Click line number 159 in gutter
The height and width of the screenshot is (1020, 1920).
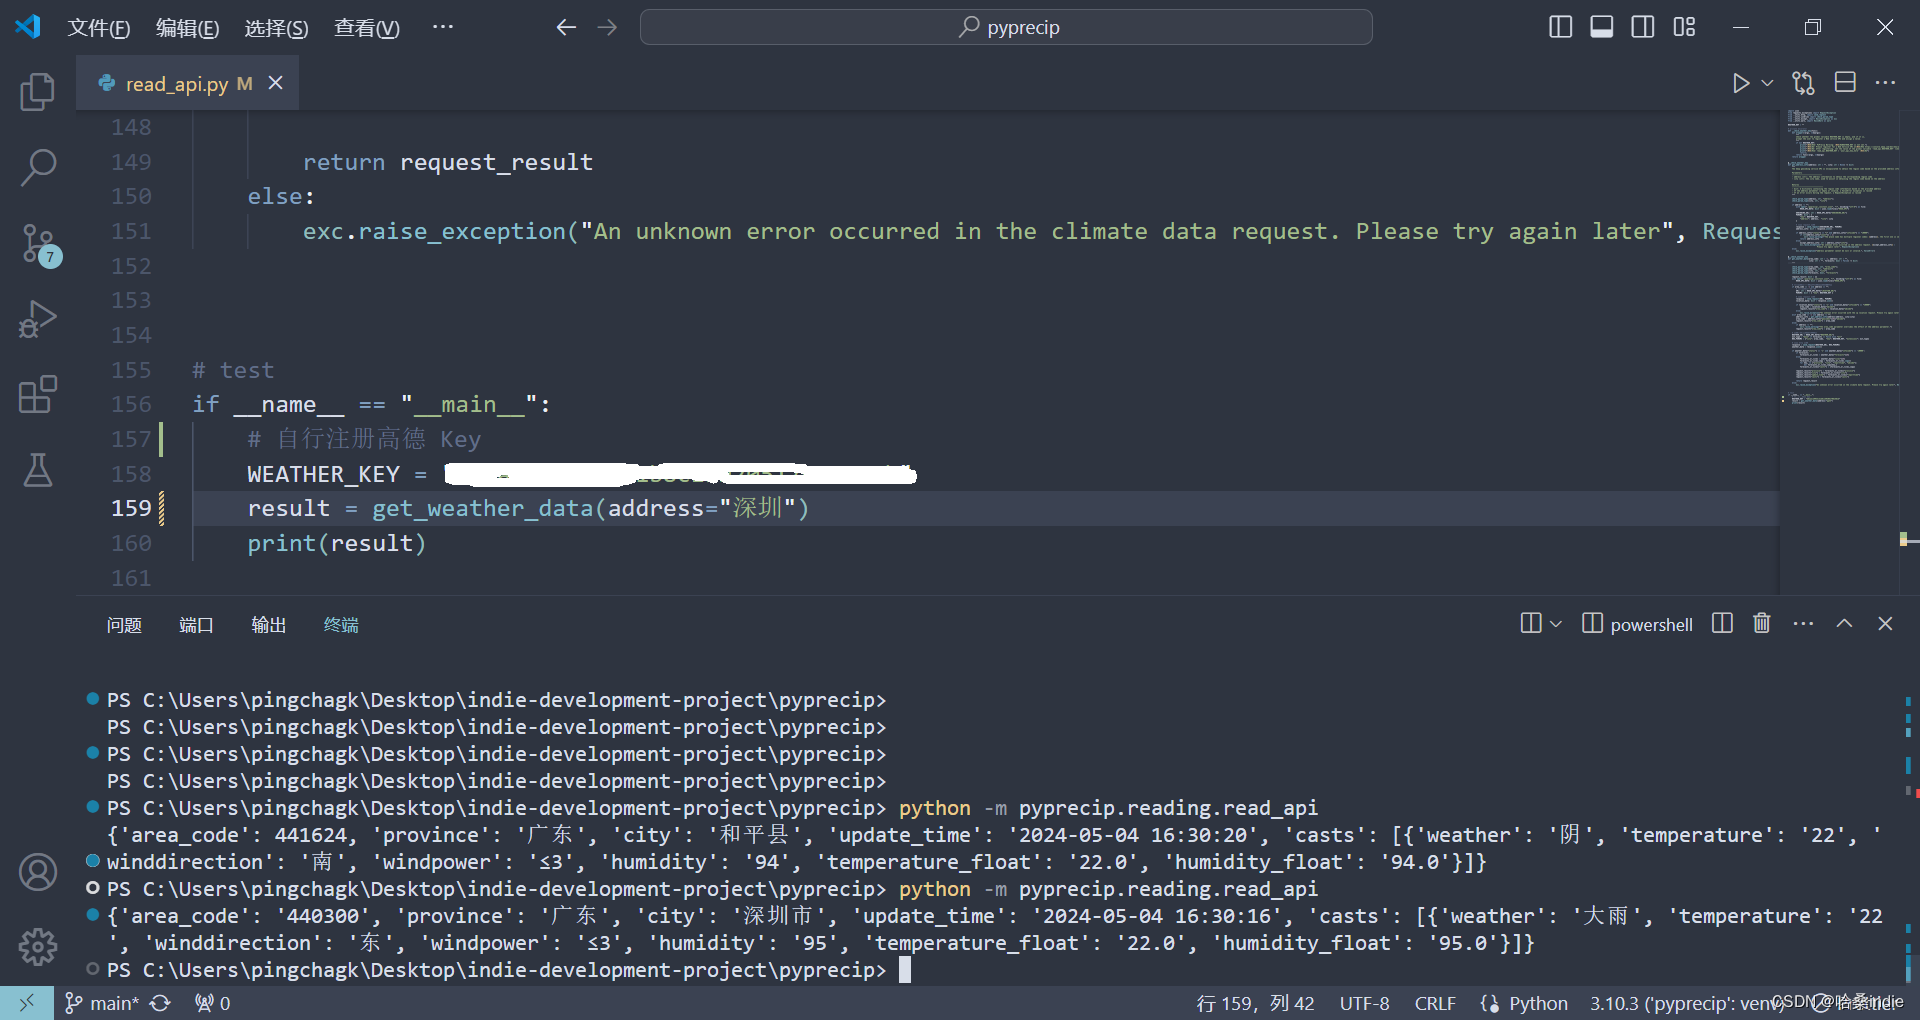(131, 508)
